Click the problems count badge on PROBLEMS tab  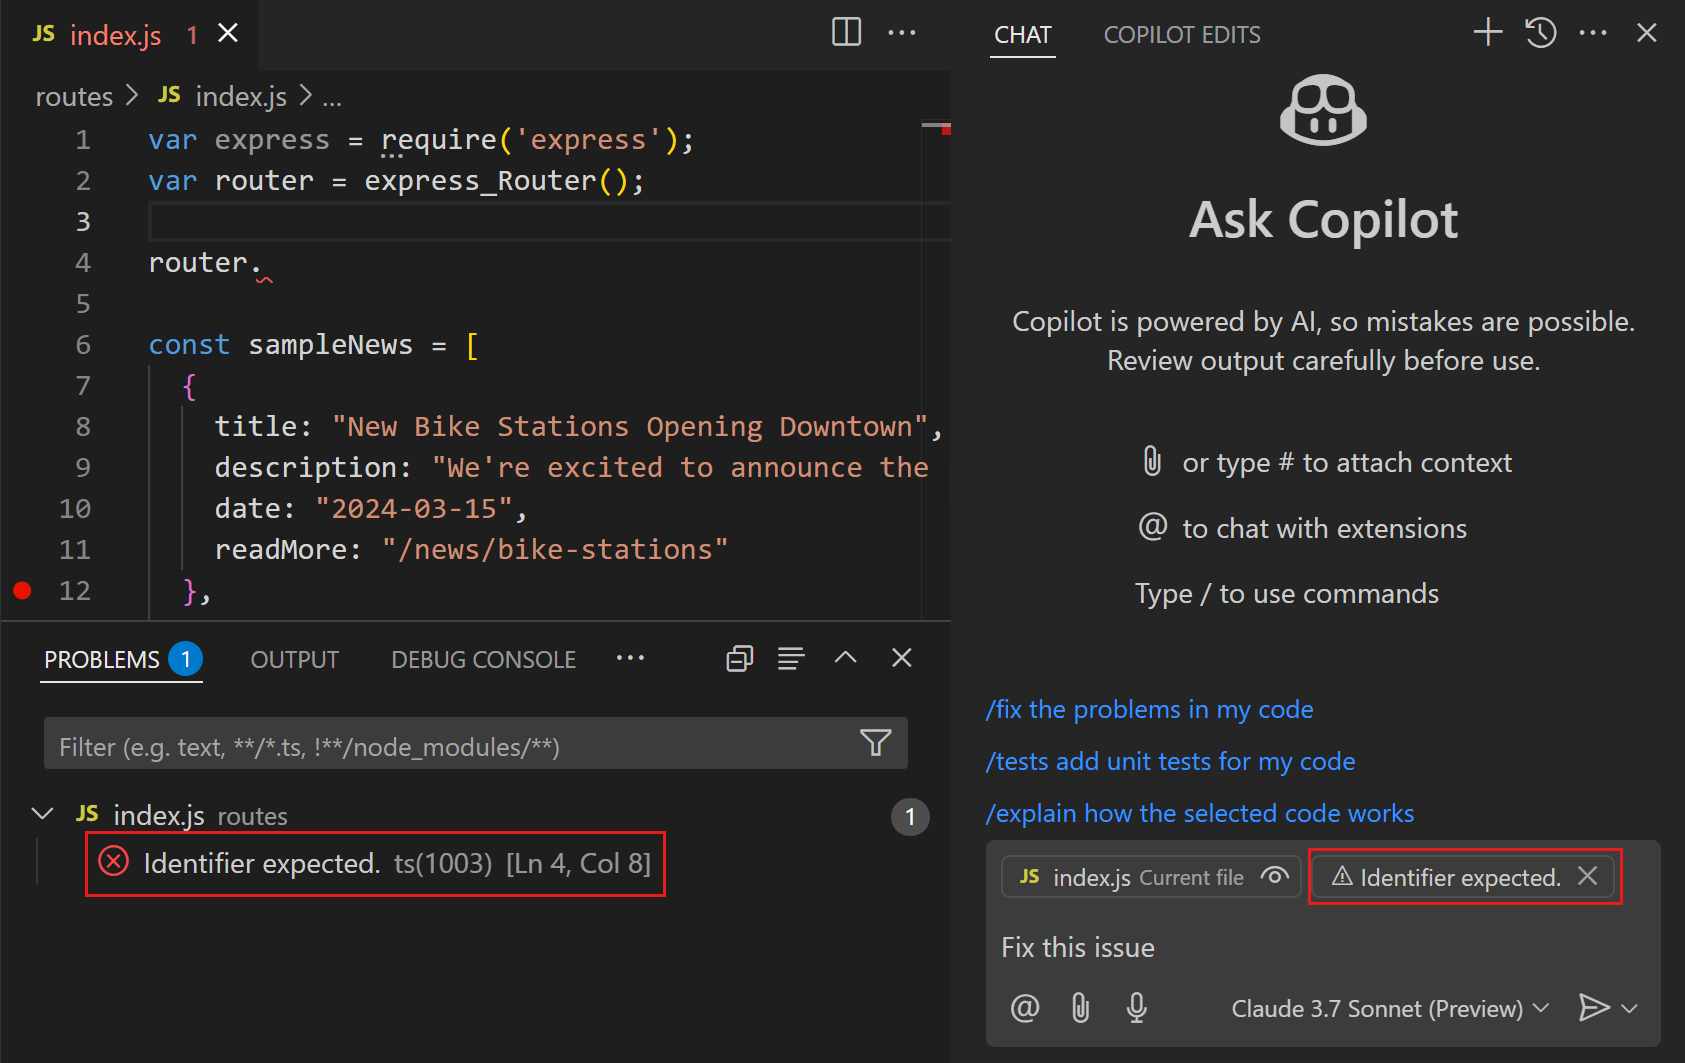[x=185, y=659]
